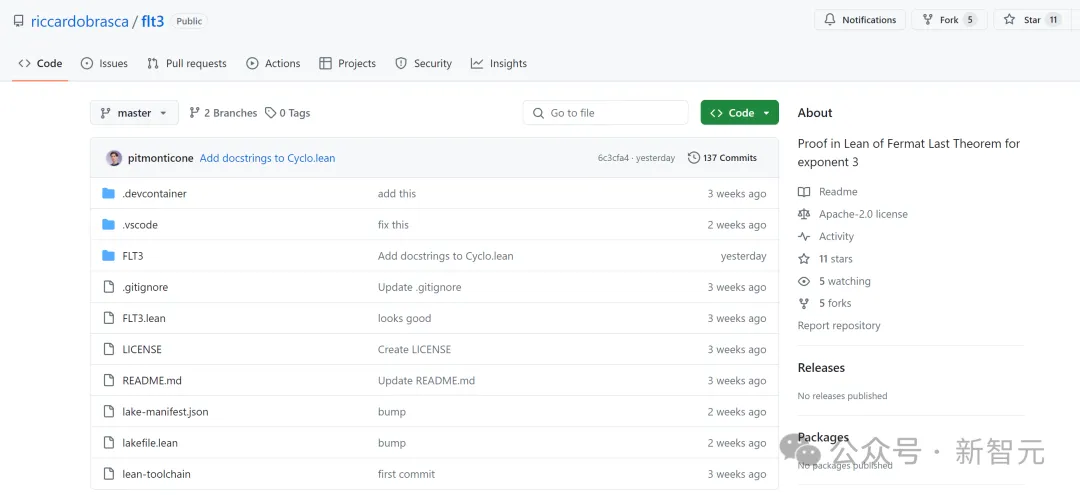Screen dimensions: 1080x495
Task: Click the Go to file search field
Action: [606, 113]
